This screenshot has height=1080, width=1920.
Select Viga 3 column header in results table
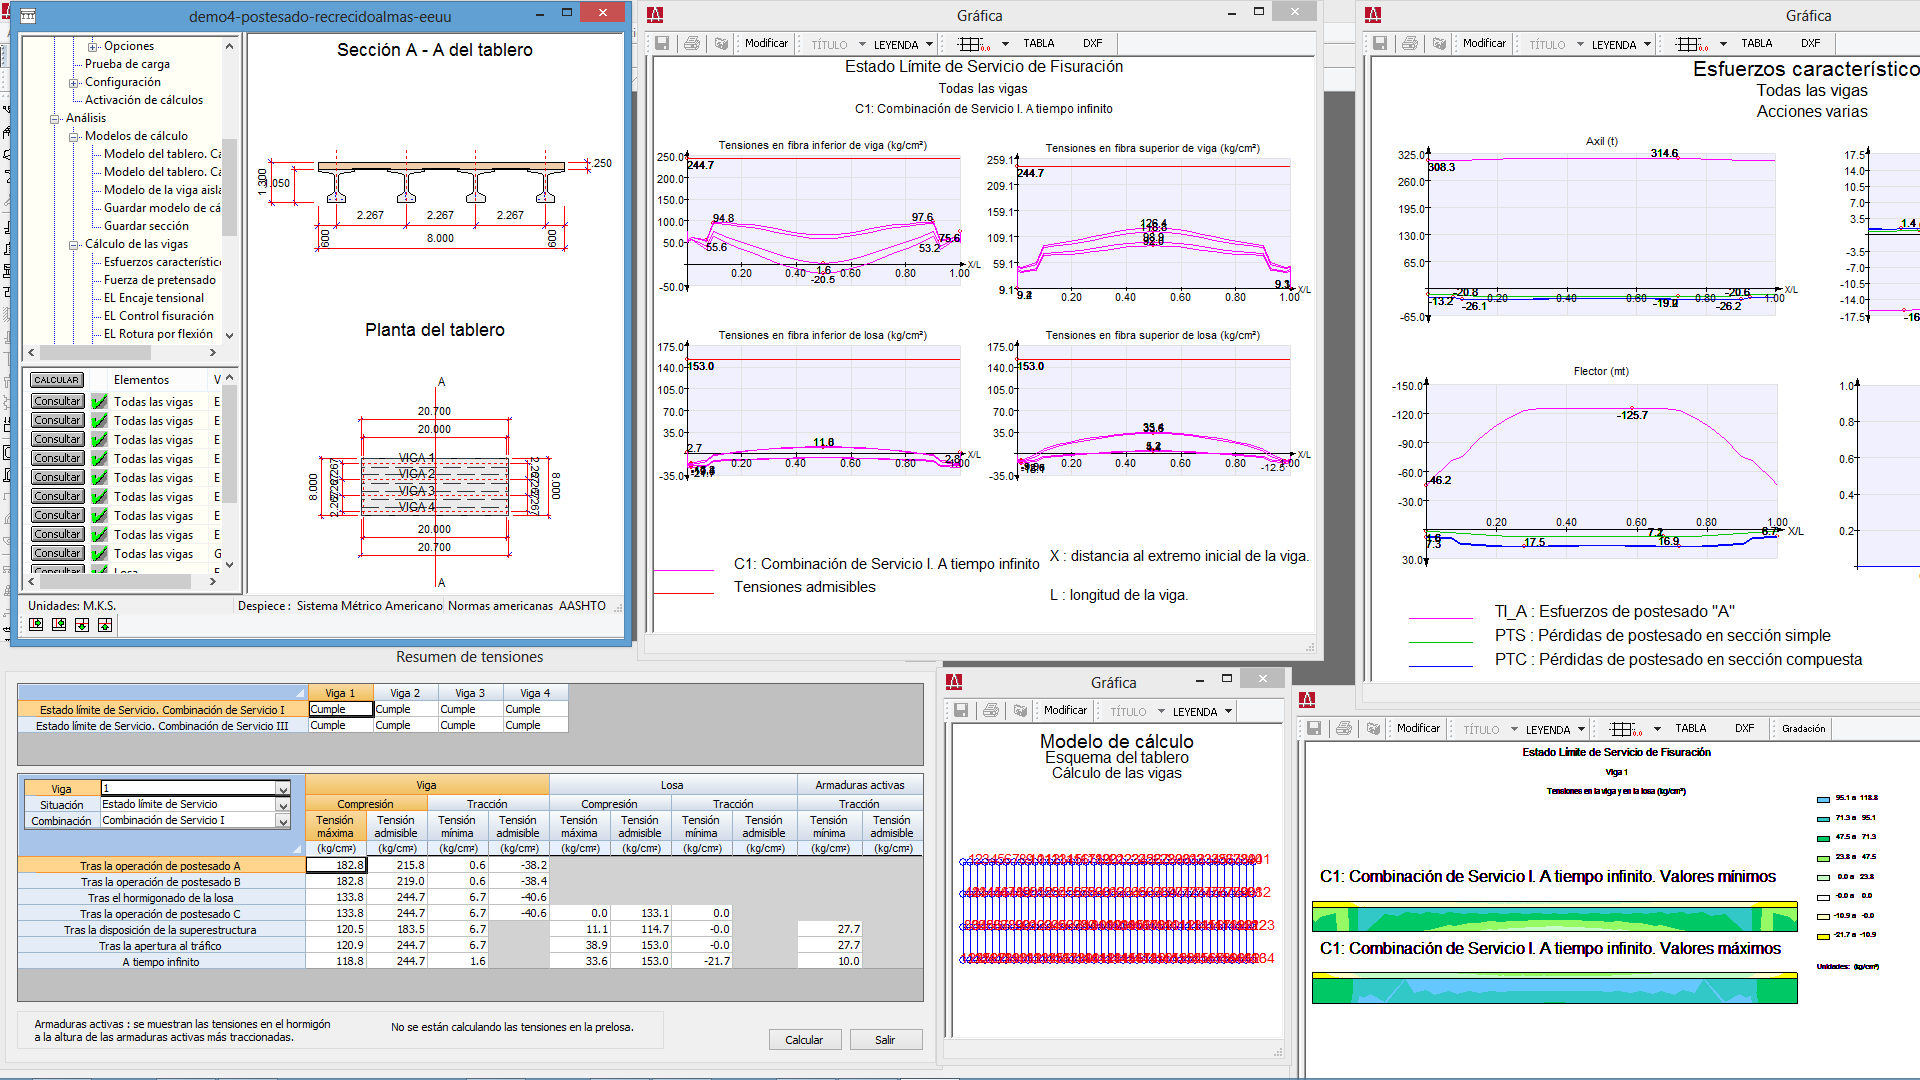pyautogui.click(x=470, y=693)
